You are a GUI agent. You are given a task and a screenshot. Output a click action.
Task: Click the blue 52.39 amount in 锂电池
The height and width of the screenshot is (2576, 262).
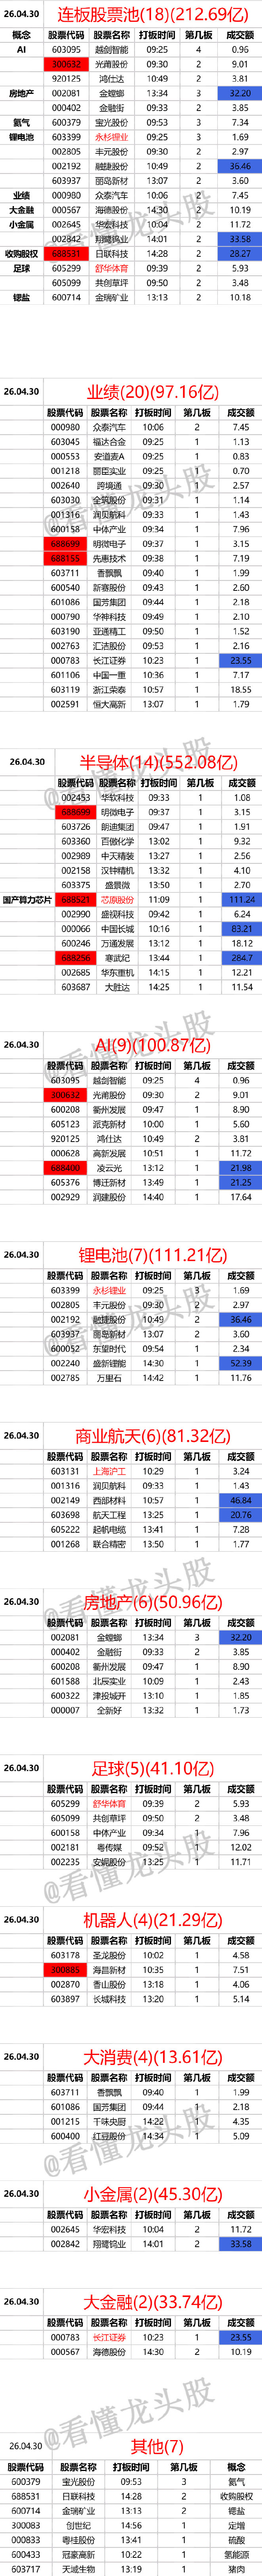click(240, 1363)
